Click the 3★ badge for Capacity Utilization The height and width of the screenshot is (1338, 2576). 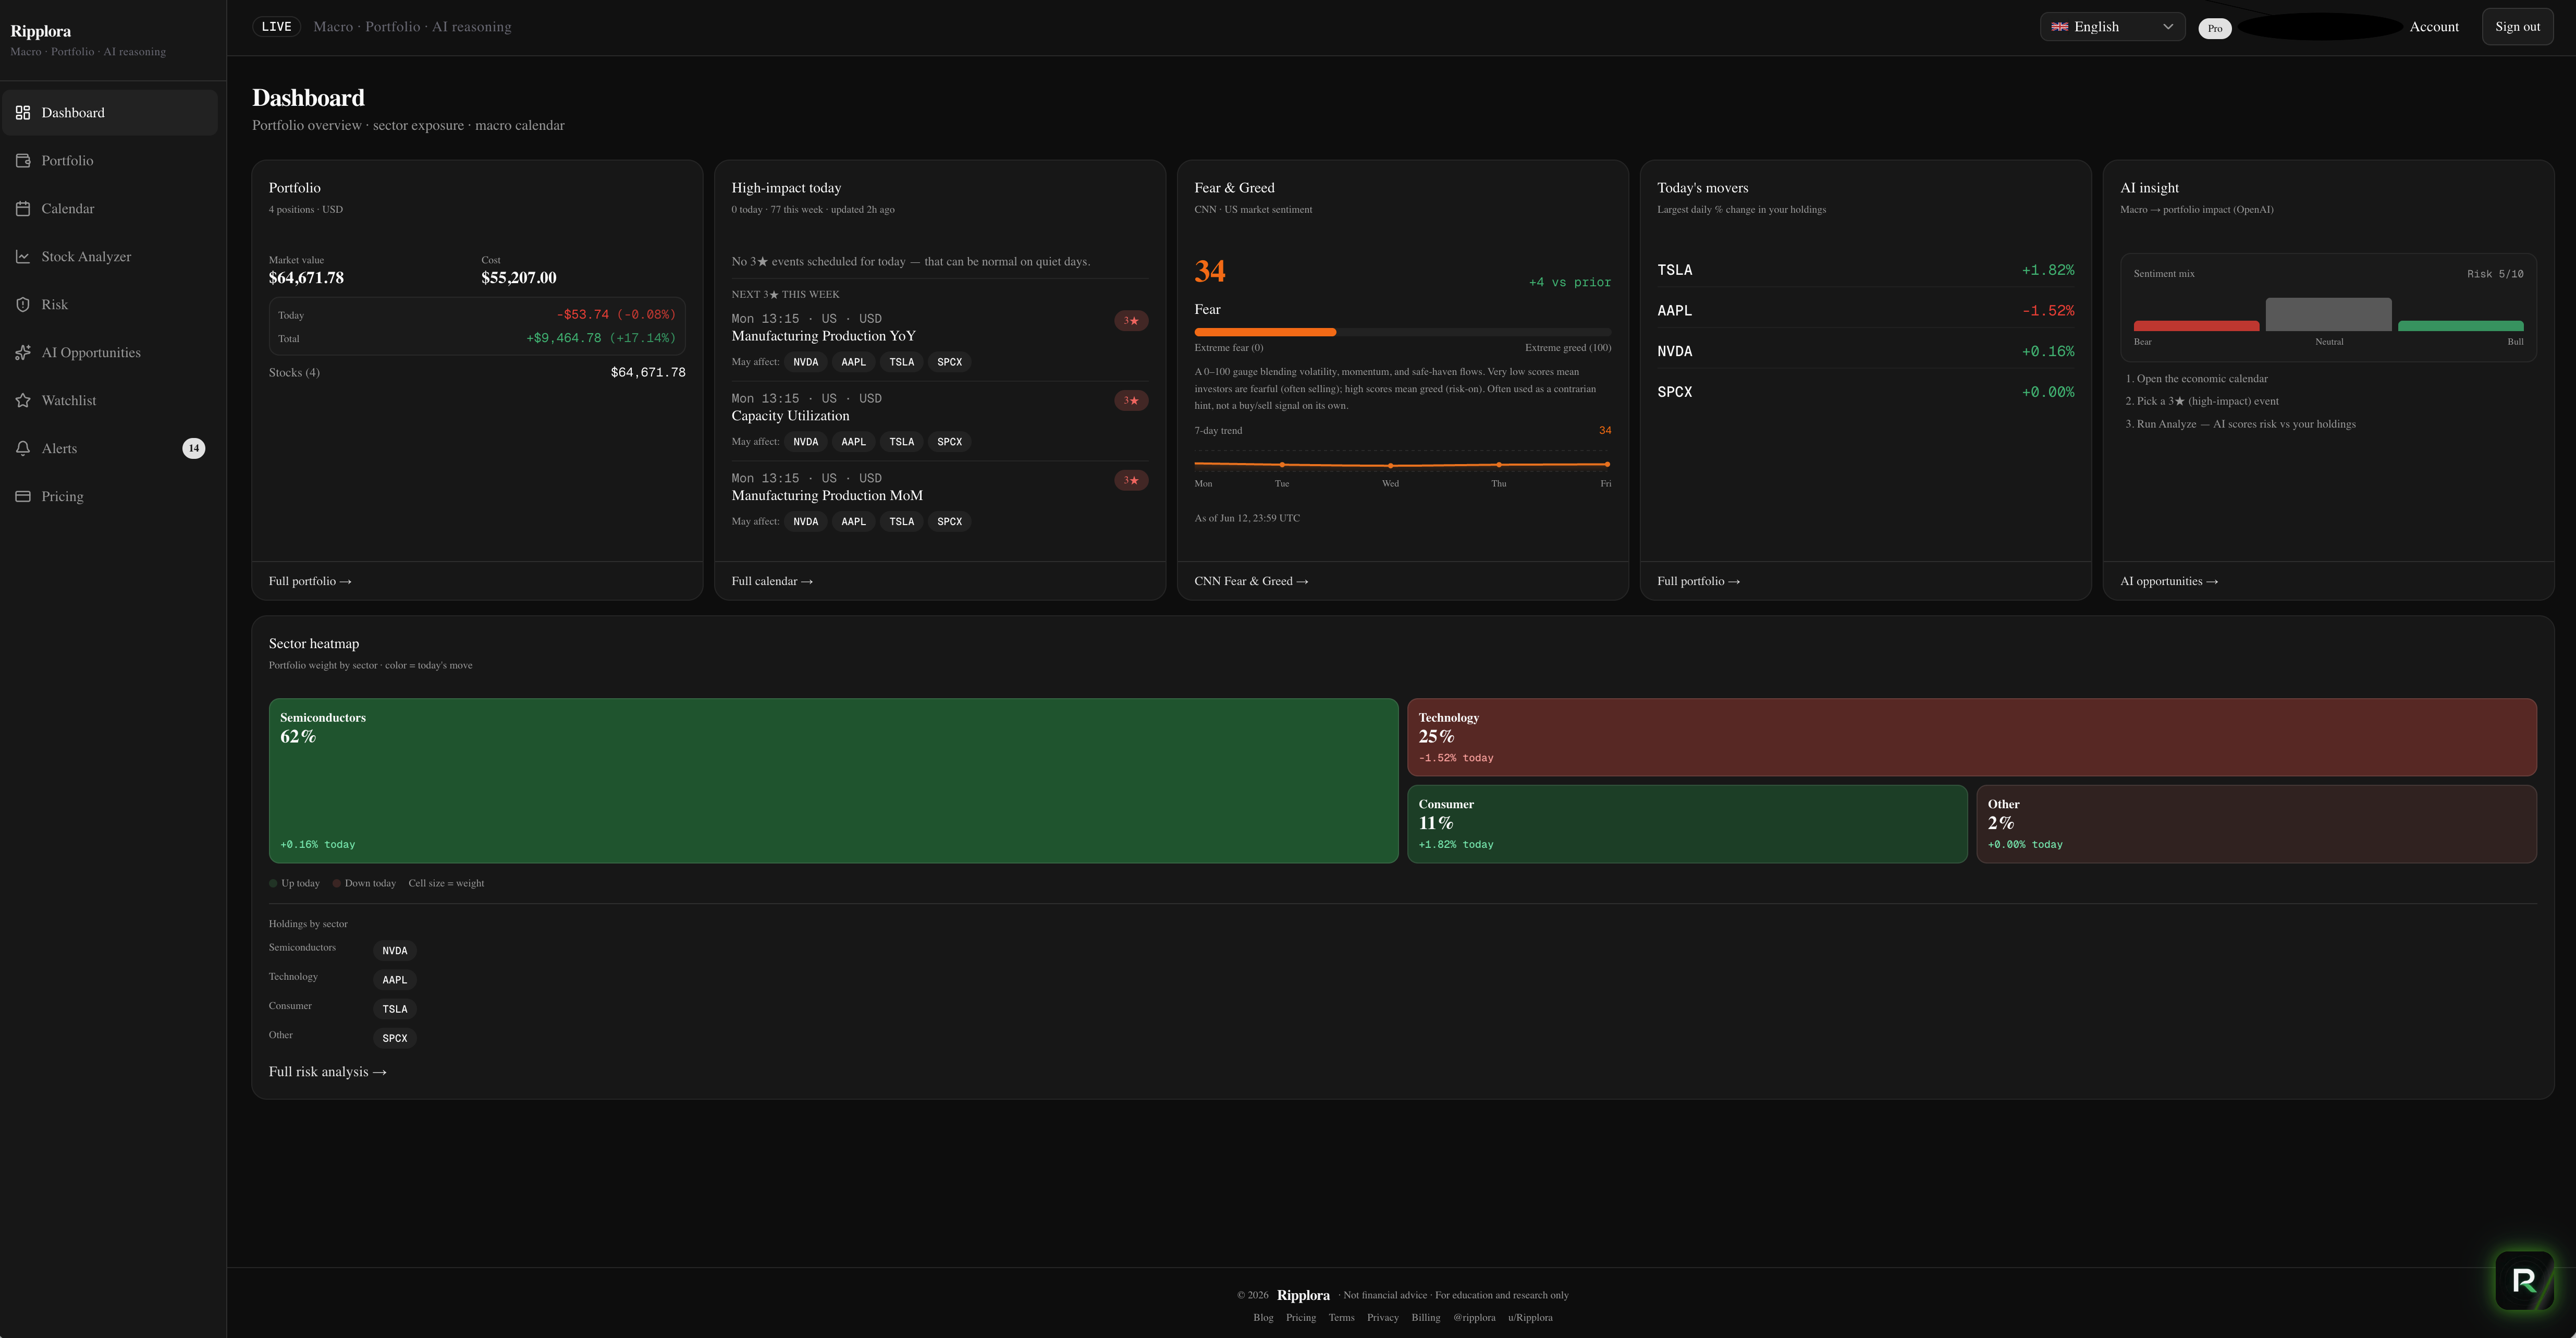pos(1131,401)
